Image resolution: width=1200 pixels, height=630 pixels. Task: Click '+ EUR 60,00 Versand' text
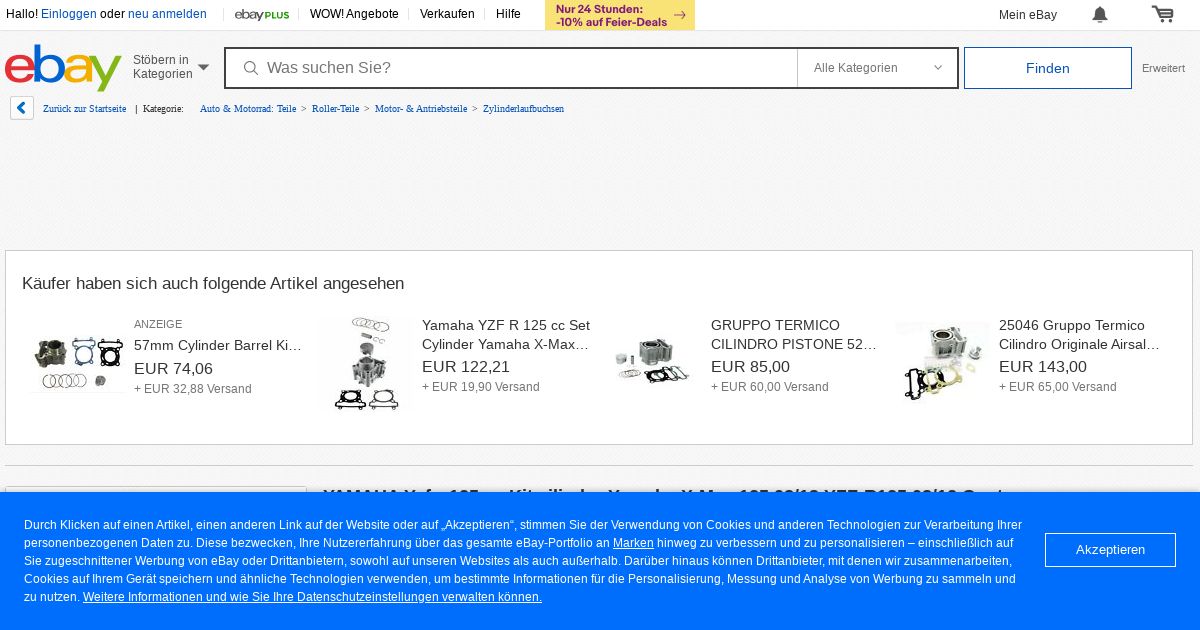click(x=770, y=387)
